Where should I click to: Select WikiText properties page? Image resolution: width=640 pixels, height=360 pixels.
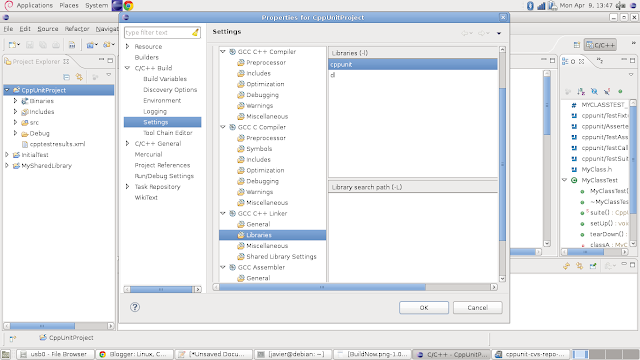146,198
